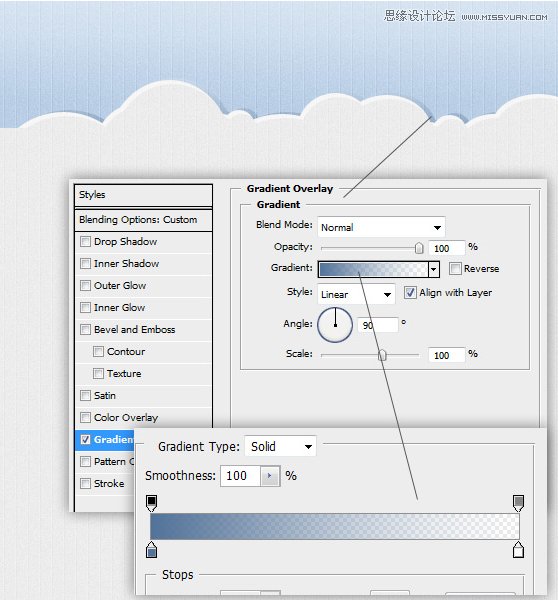This screenshot has width=558, height=600.
Task: Click the Angle dial control
Action: (335, 325)
